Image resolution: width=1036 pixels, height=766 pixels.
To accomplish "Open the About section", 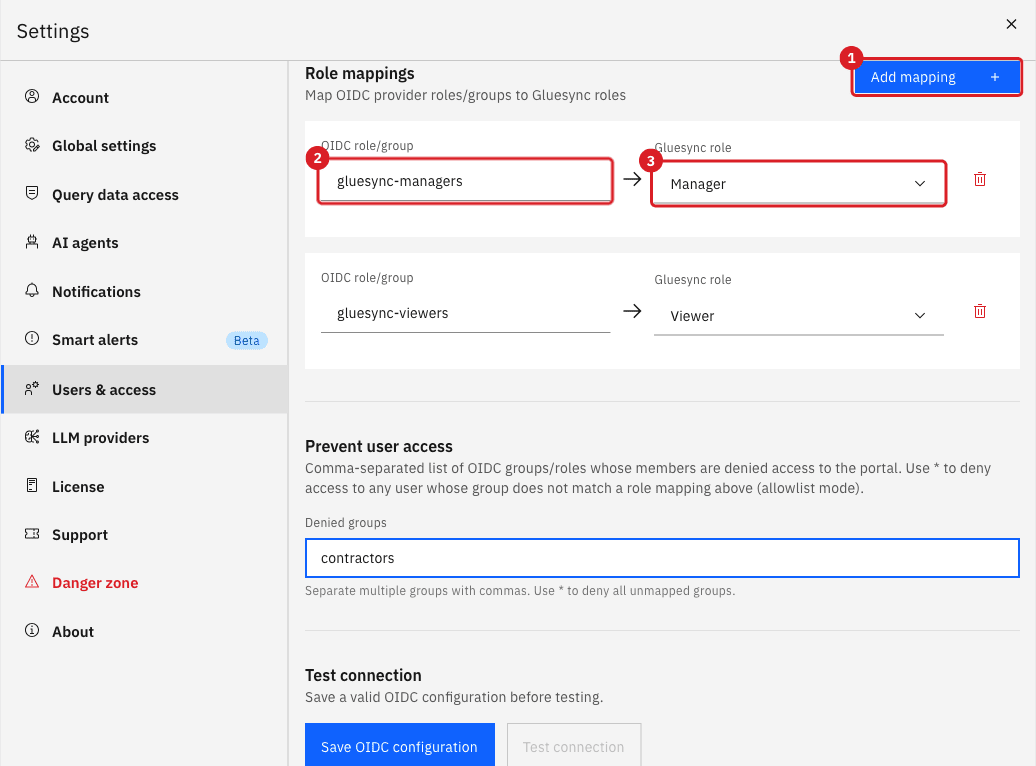I will 145,631.
